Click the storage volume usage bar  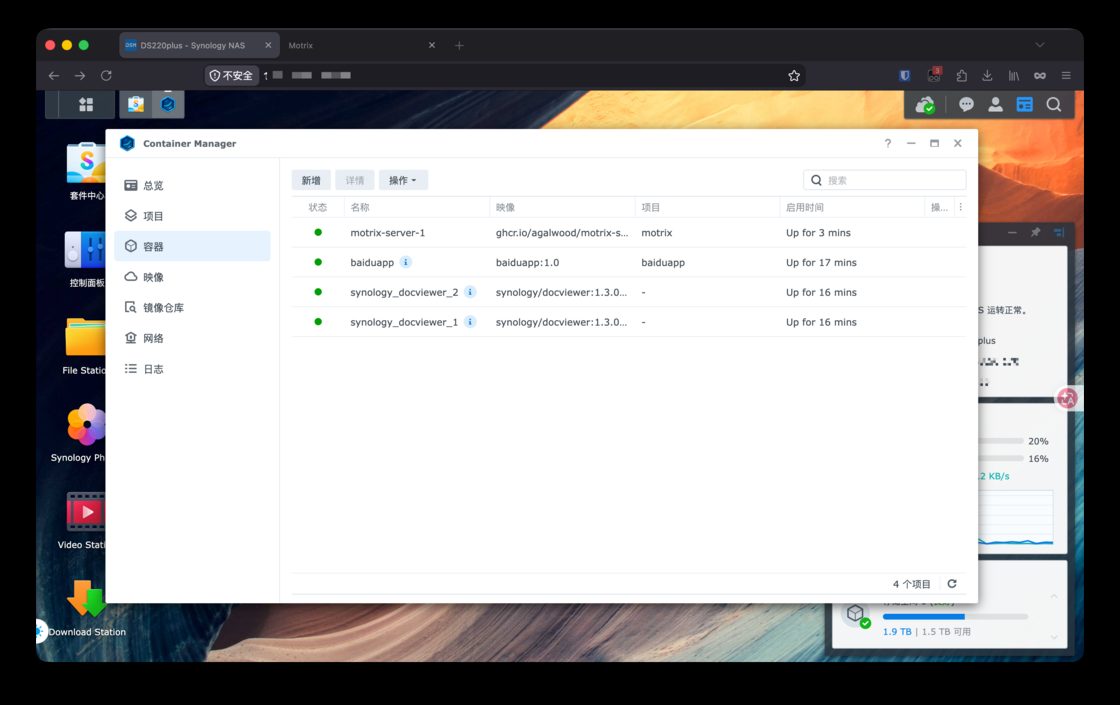pos(955,616)
